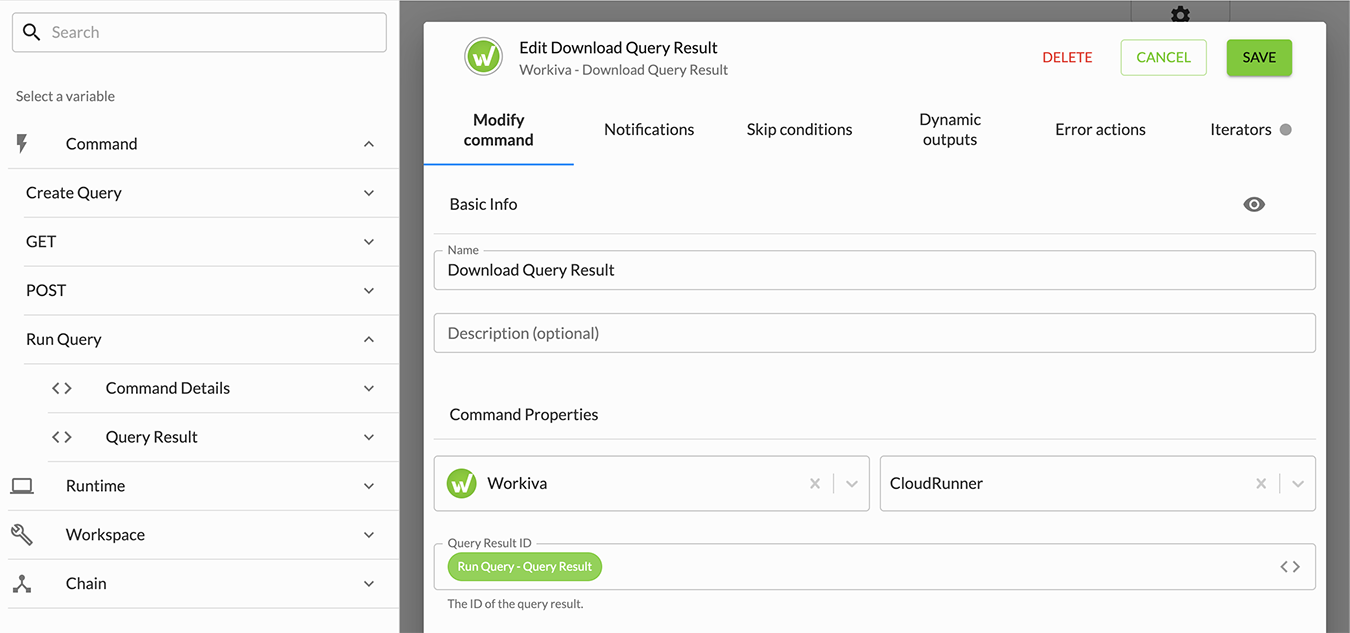This screenshot has height=633, width=1350.
Task: Click the Command Details code brackets icon
Action: [62, 388]
